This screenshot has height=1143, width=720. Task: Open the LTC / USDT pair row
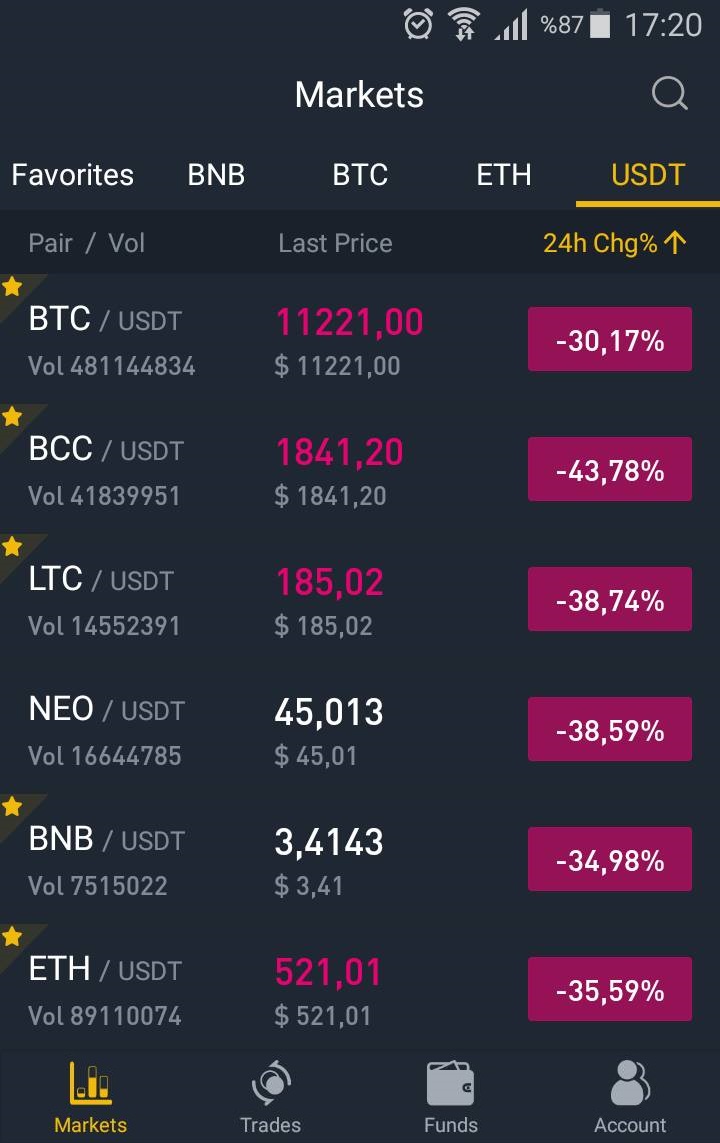360,600
